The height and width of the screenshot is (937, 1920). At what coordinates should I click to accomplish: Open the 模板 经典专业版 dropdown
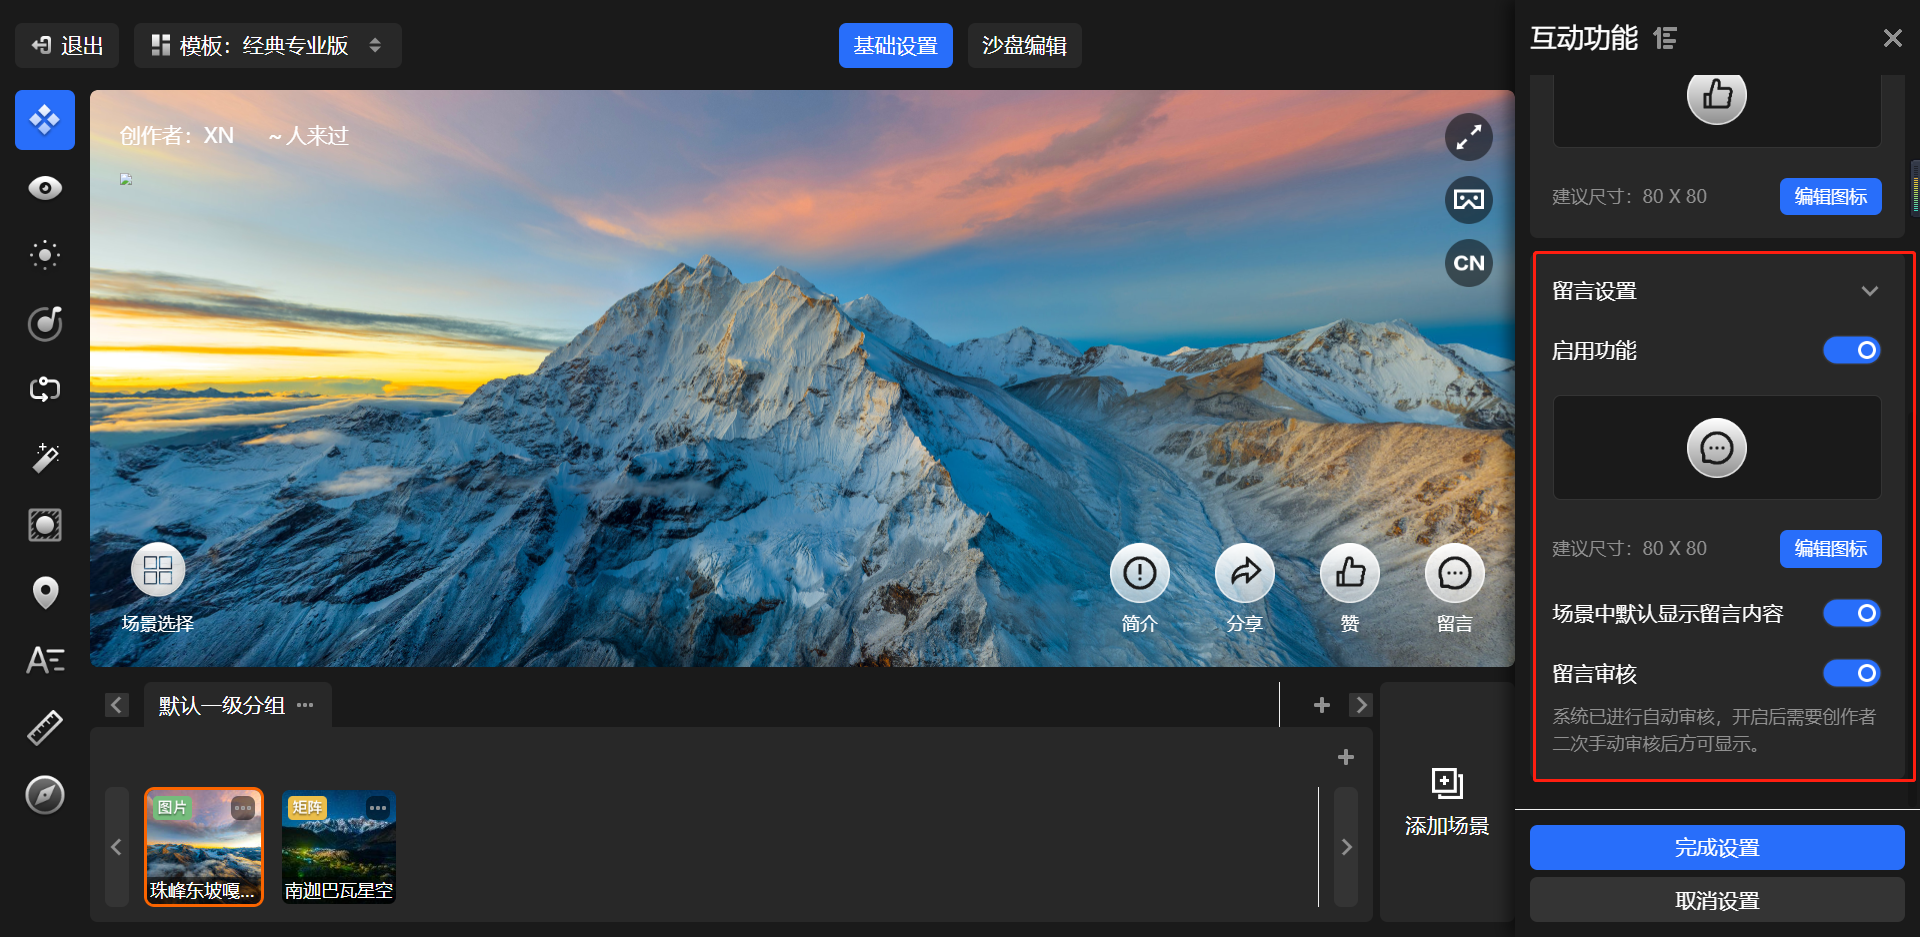tap(267, 46)
